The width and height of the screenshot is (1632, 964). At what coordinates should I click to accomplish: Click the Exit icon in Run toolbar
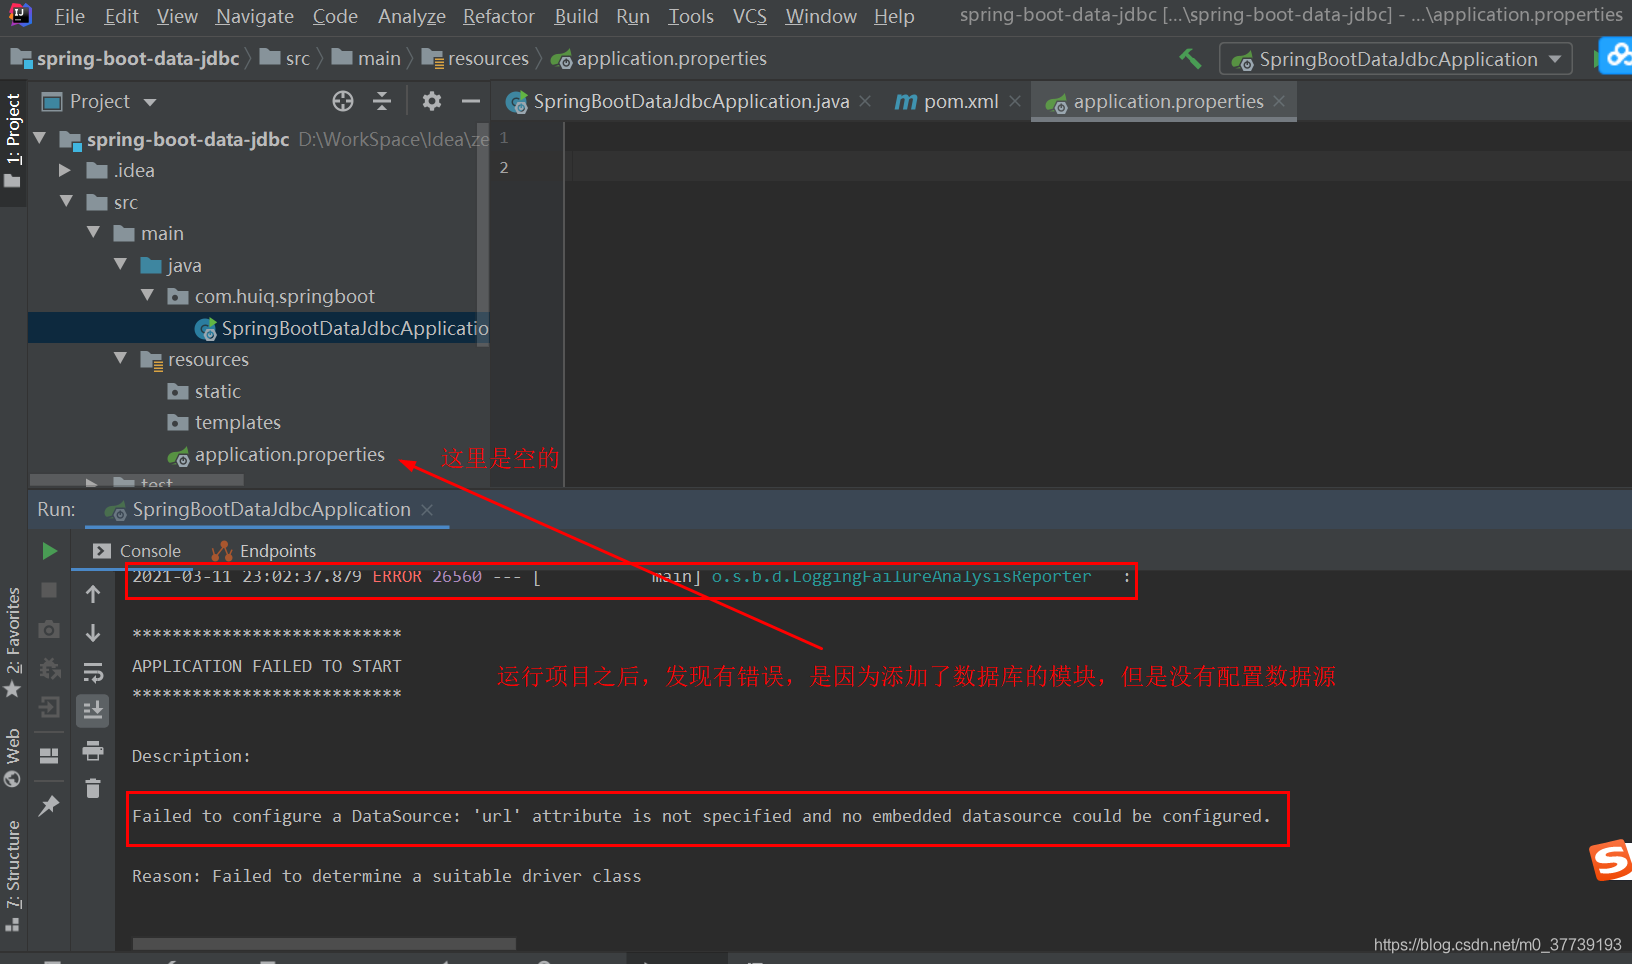tap(49, 709)
